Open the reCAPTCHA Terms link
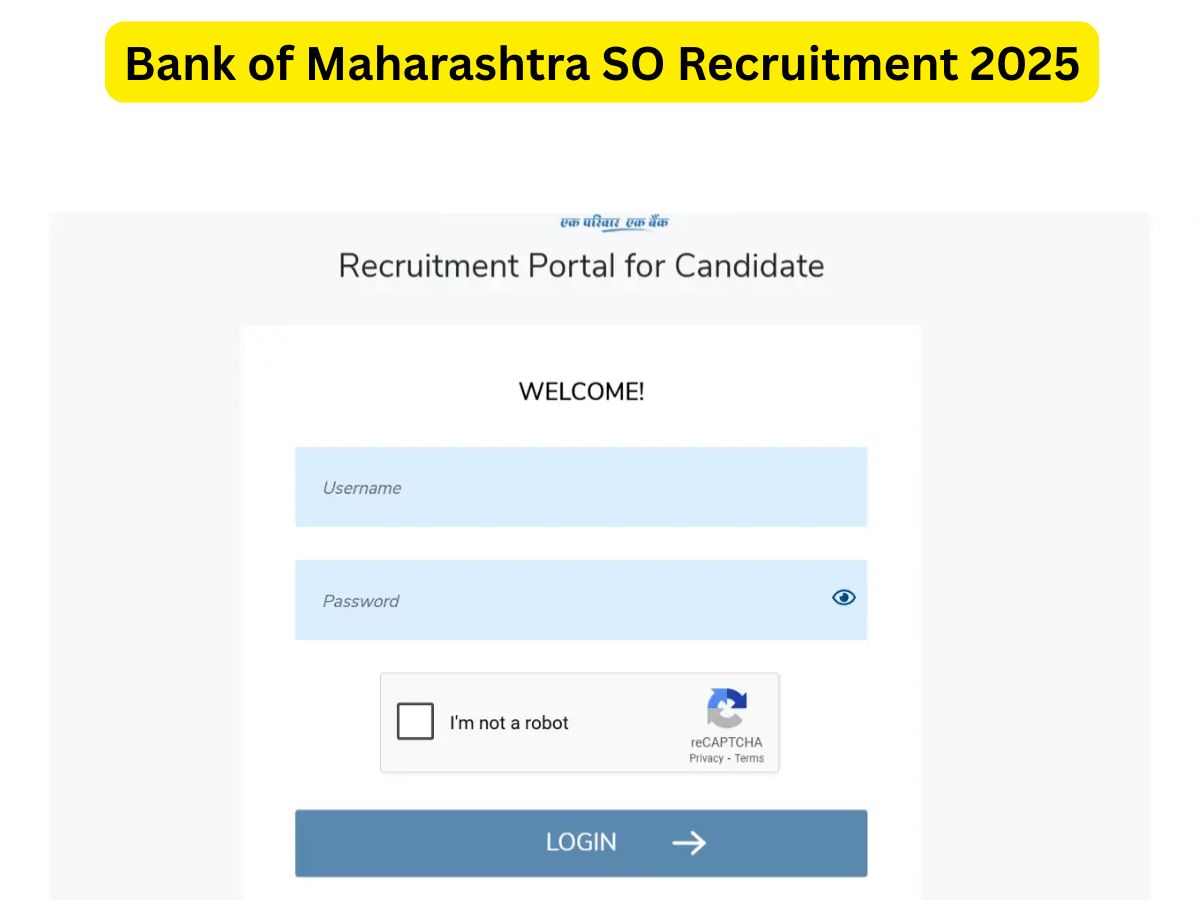 (749, 758)
